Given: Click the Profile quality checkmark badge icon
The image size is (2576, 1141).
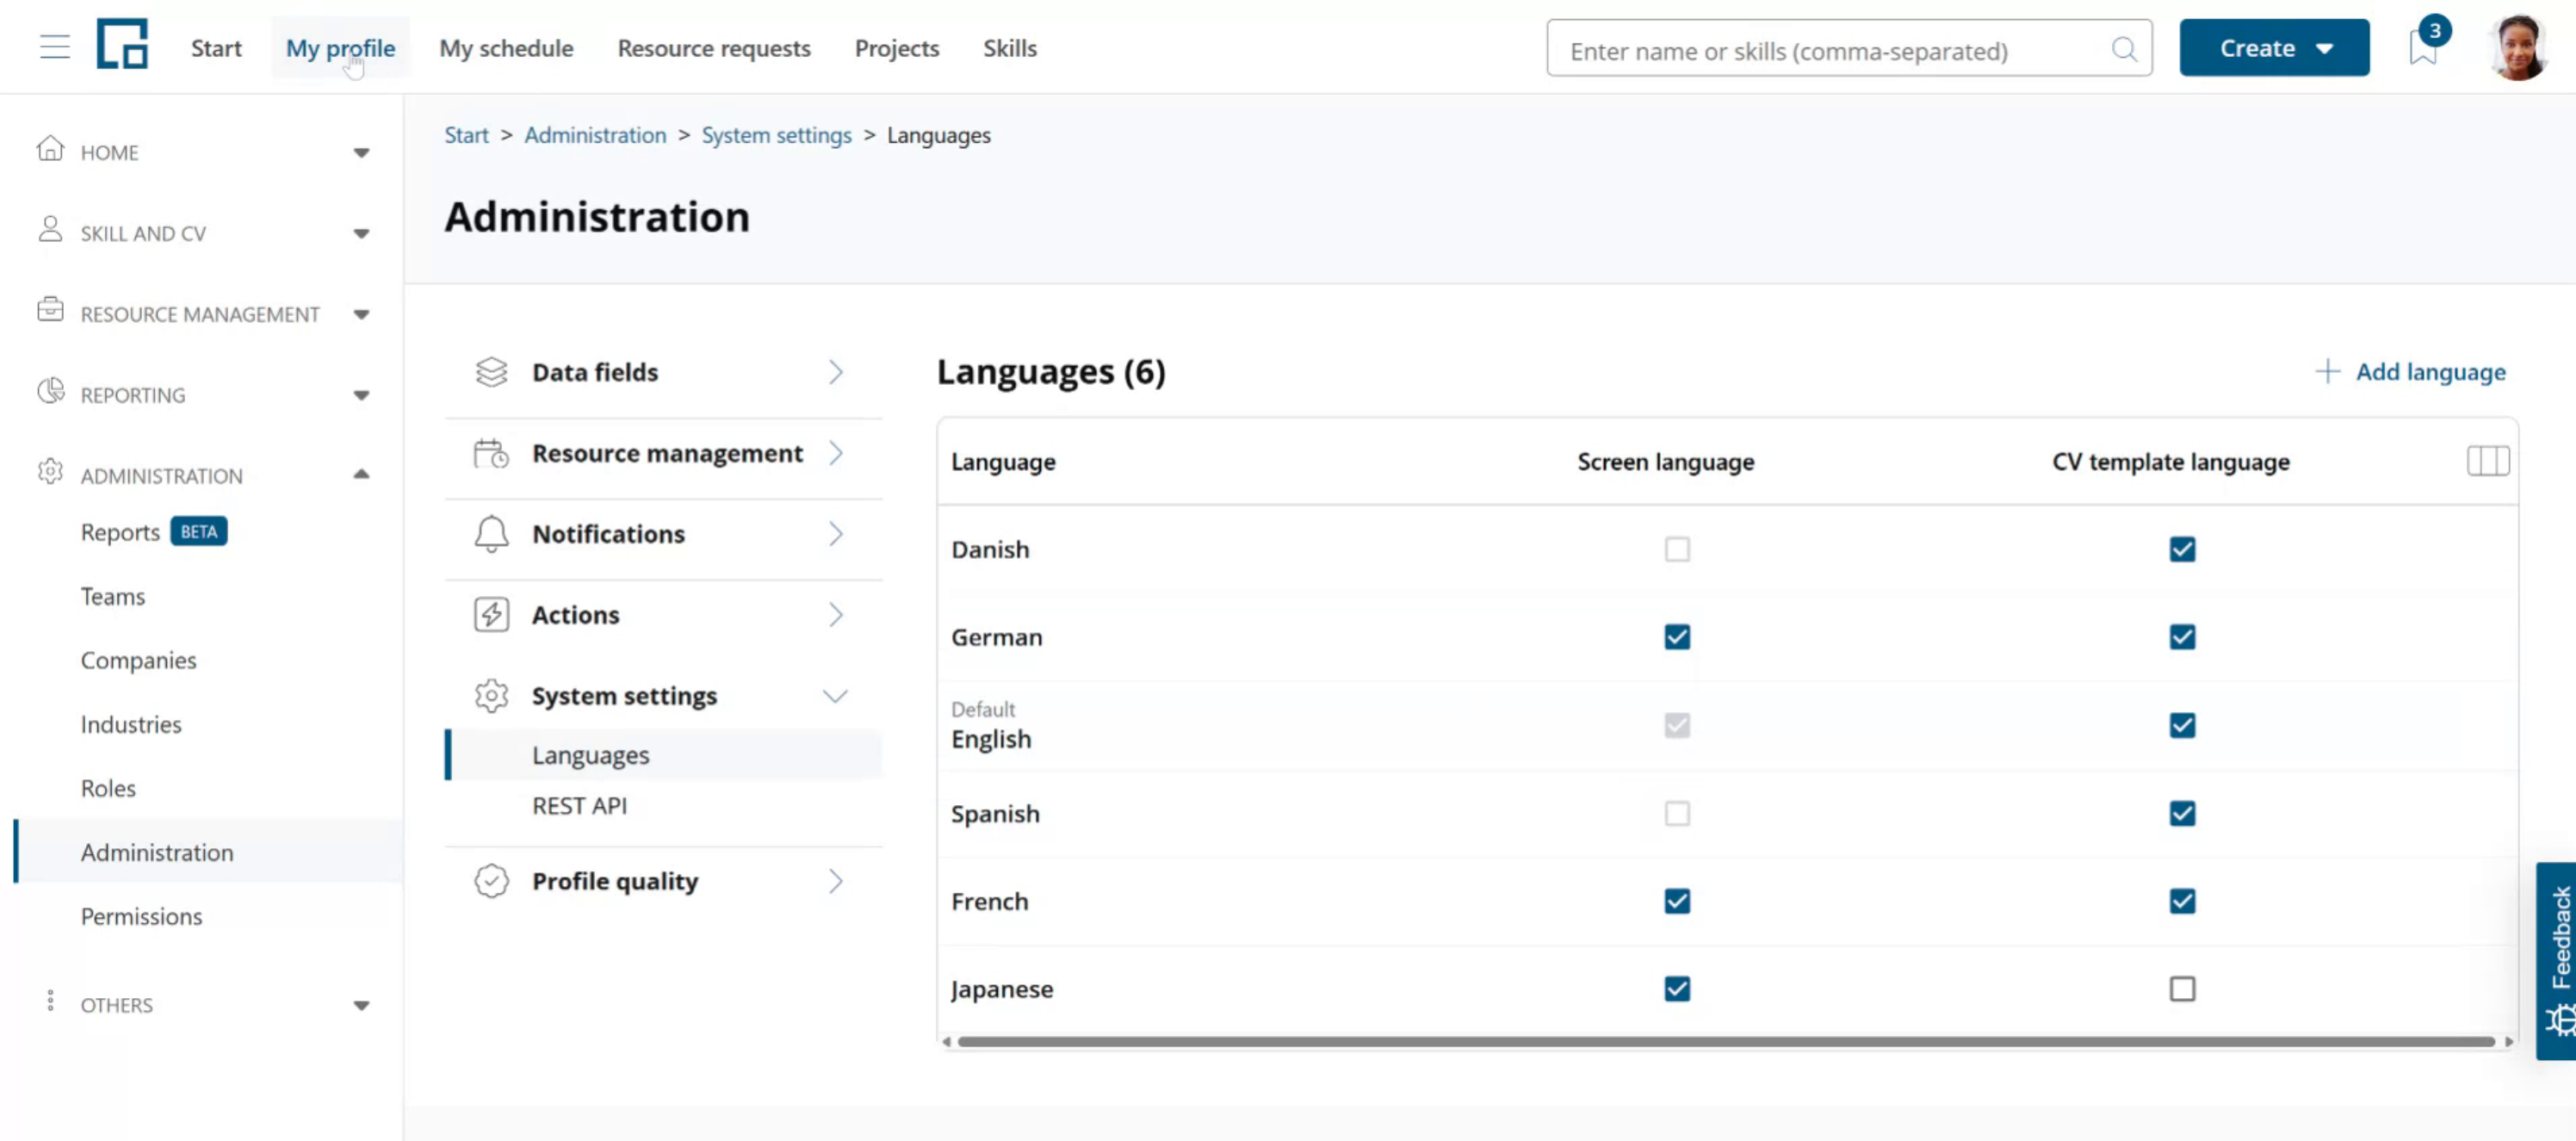Looking at the screenshot, I should [491, 881].
